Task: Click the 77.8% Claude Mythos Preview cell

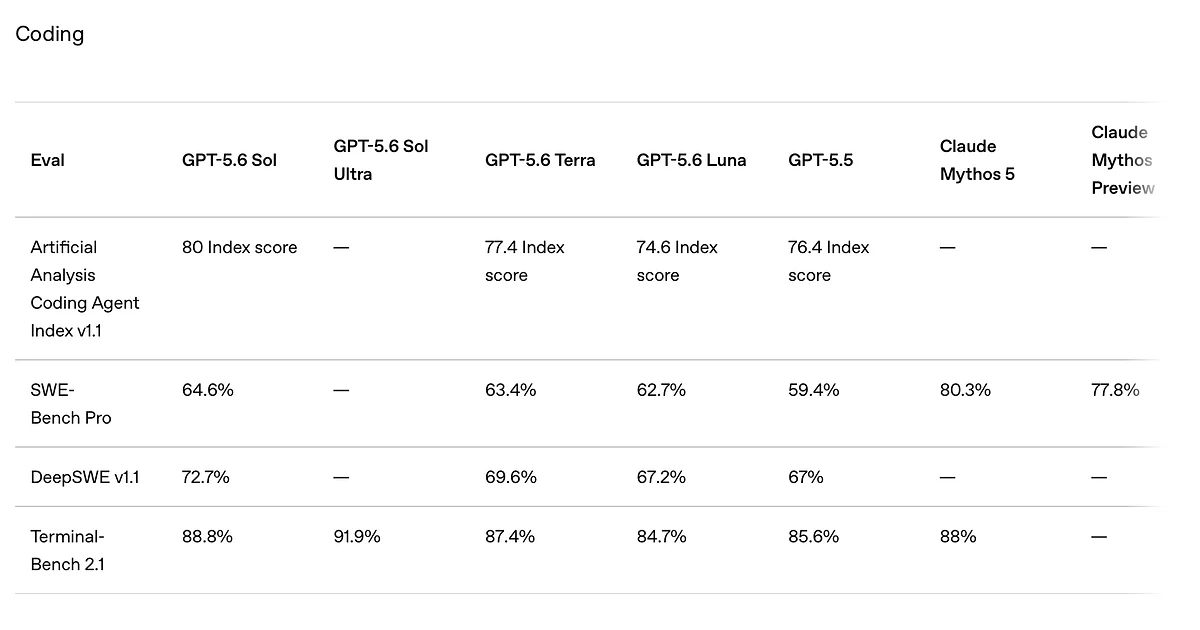Action: (1115, 390)
